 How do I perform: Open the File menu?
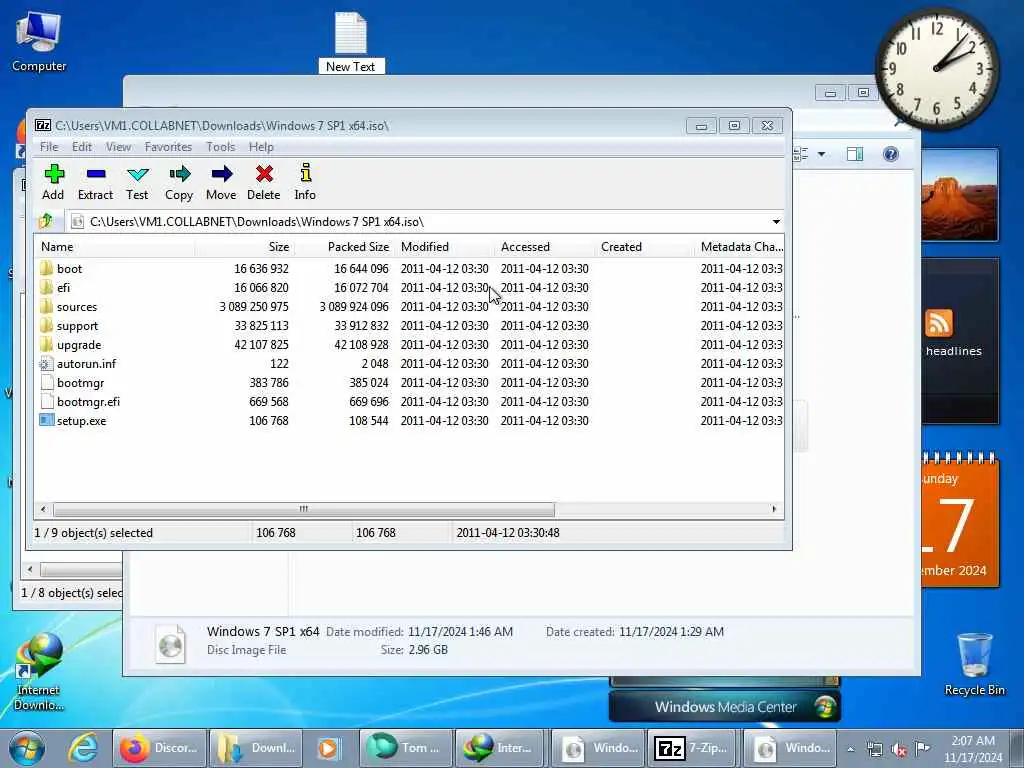coord(49,147)
